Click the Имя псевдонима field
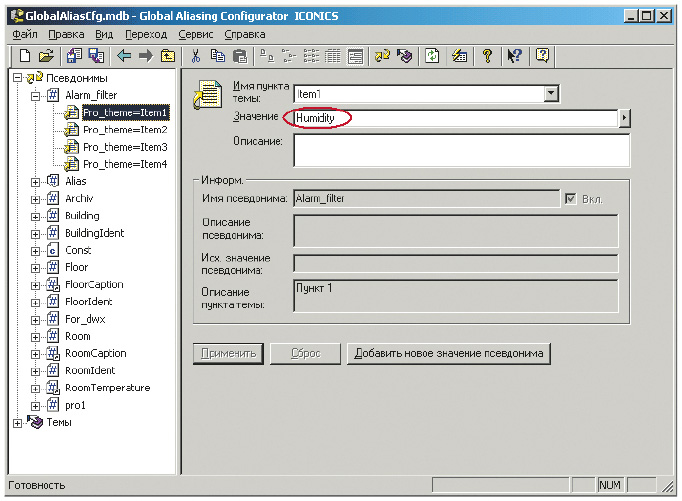Screen dimensions: 682x501 427,199
